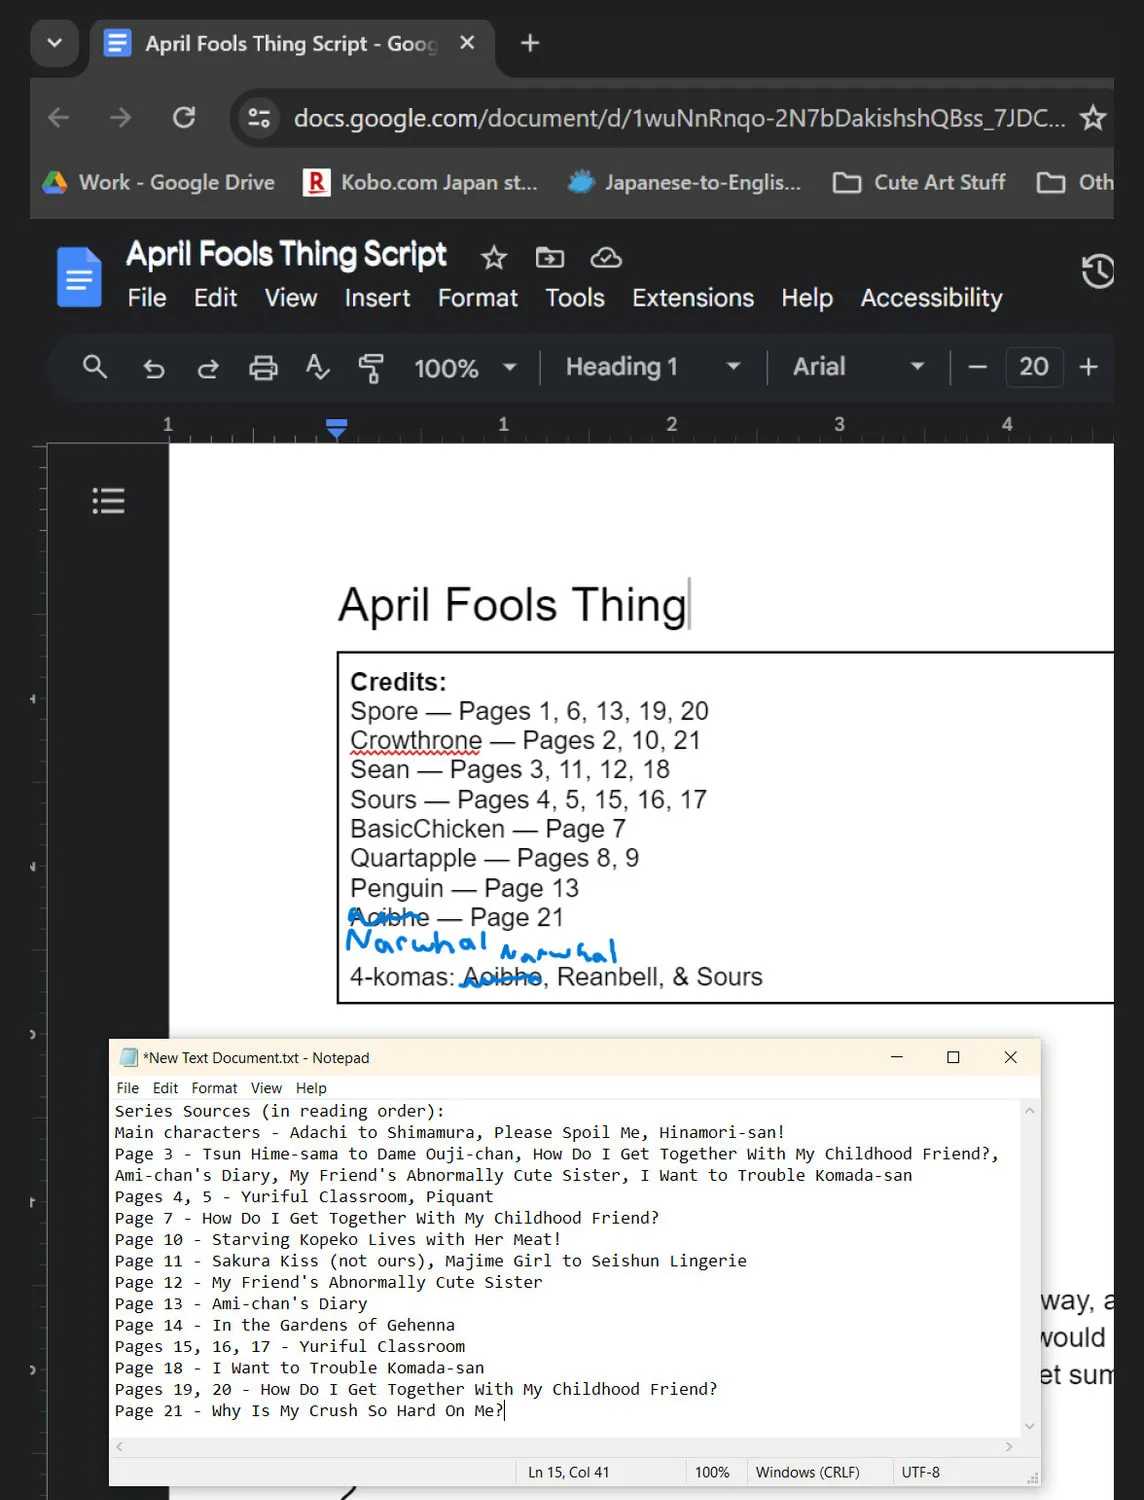
Task: Open the Arial font dropdown
Action: (858, 367)
